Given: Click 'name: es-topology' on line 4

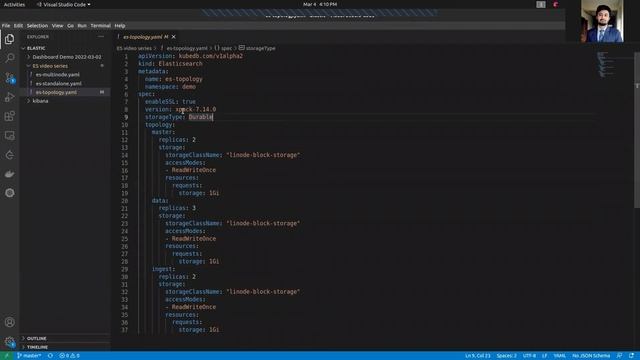Looking at the screenshot, I should tap(173, 79).
